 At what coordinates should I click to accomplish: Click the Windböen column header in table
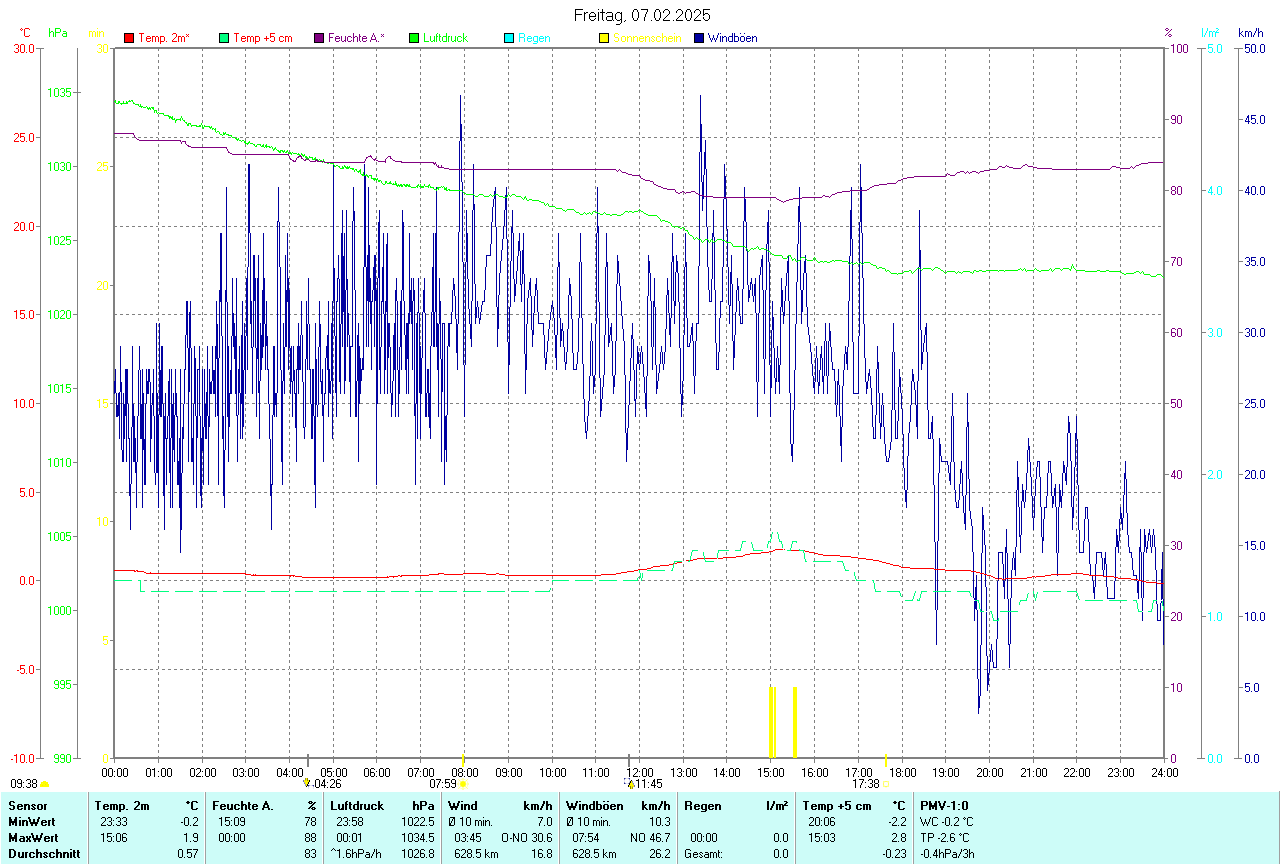(x=595, y=805)
